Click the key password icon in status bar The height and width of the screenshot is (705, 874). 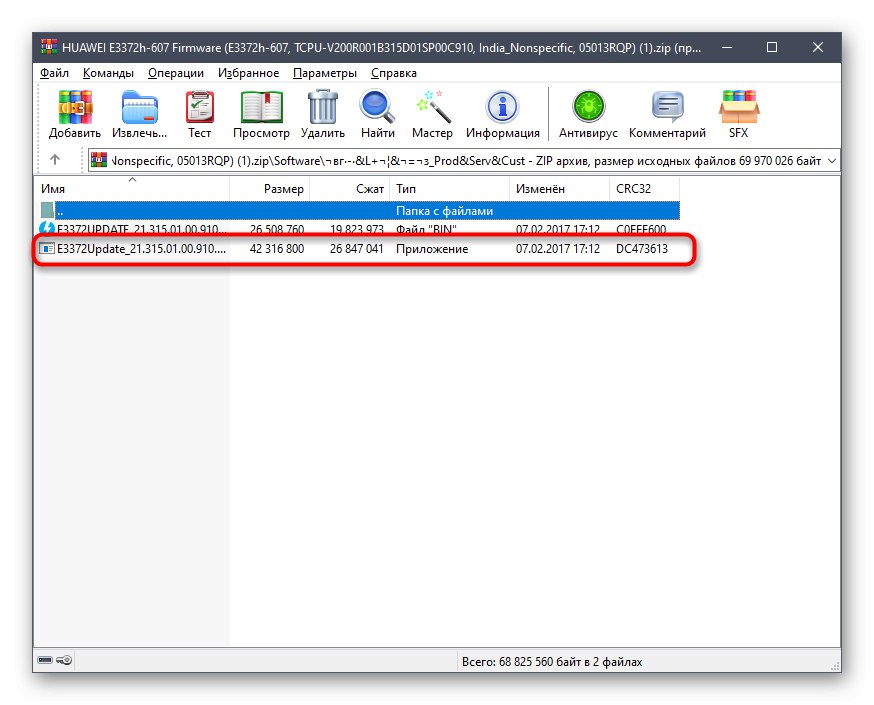(x=64, y=660)
